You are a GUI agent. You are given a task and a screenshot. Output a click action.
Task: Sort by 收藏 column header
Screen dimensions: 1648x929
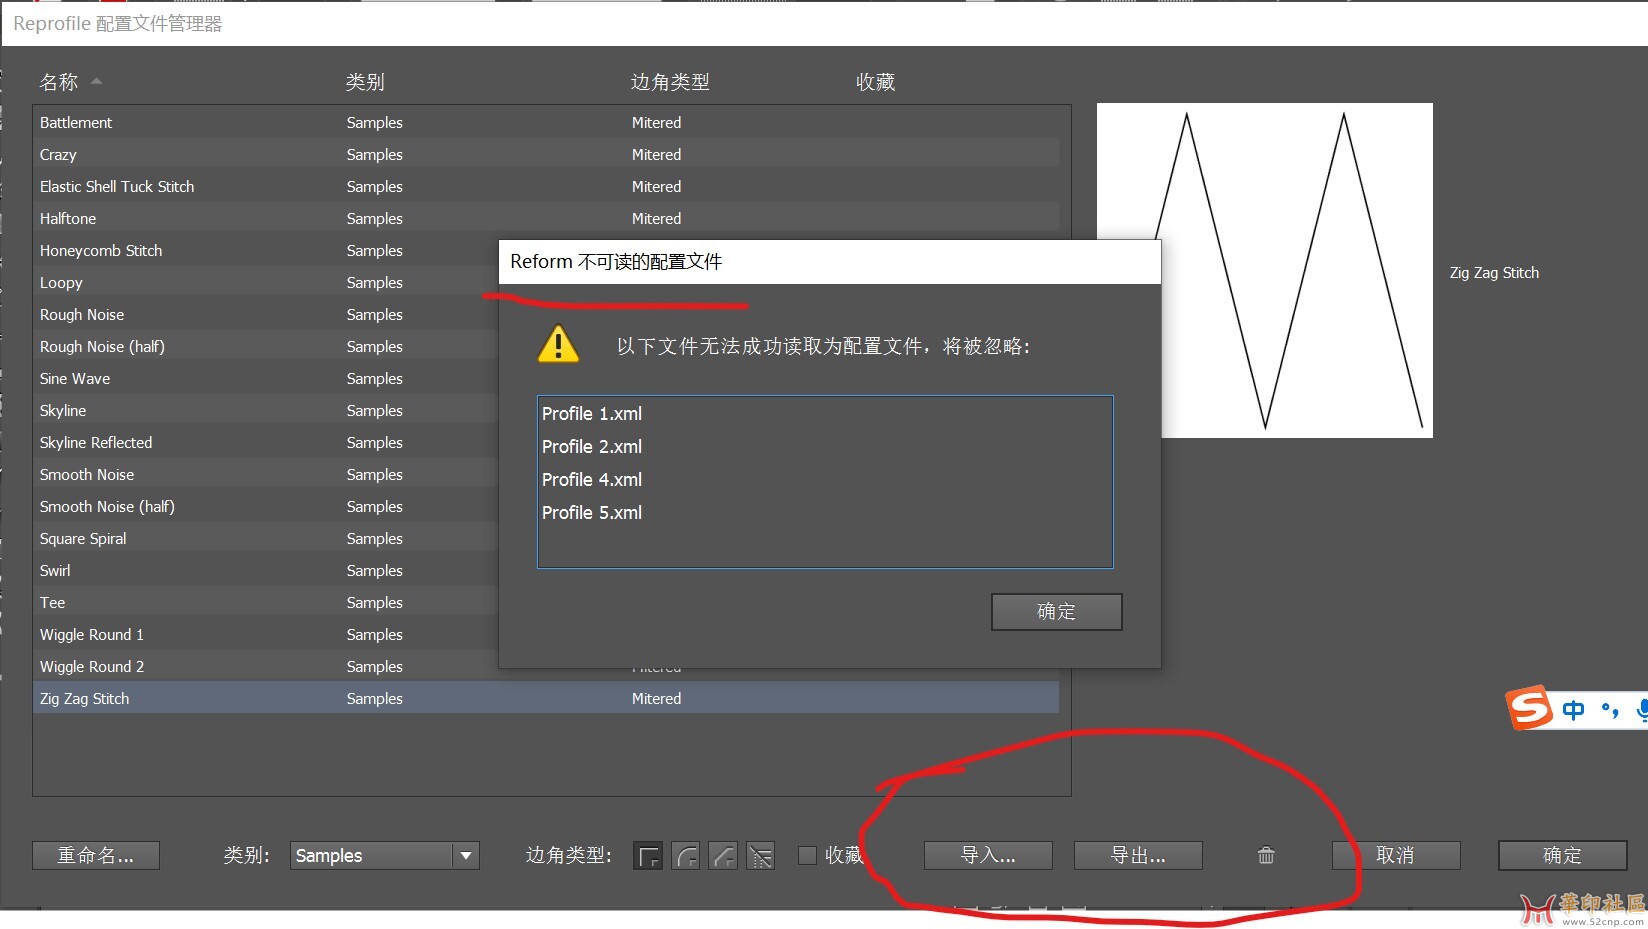point(875,82)
